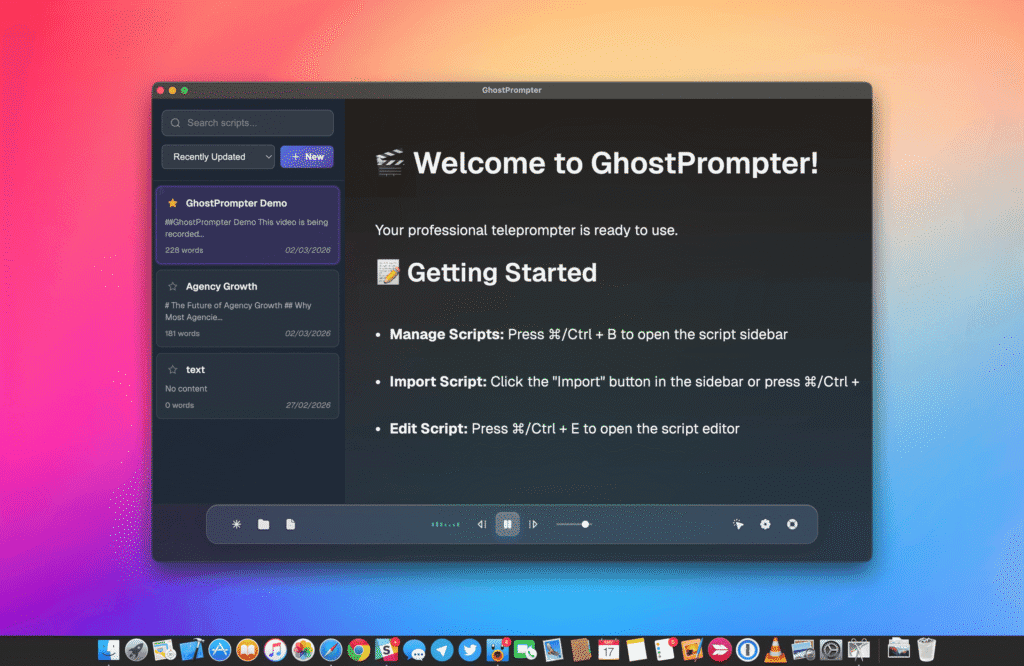This screenshot has width=1024, height=666.
Task: Click the clapperboard emoji beside Welcome heading
Action: coord(390,163)
